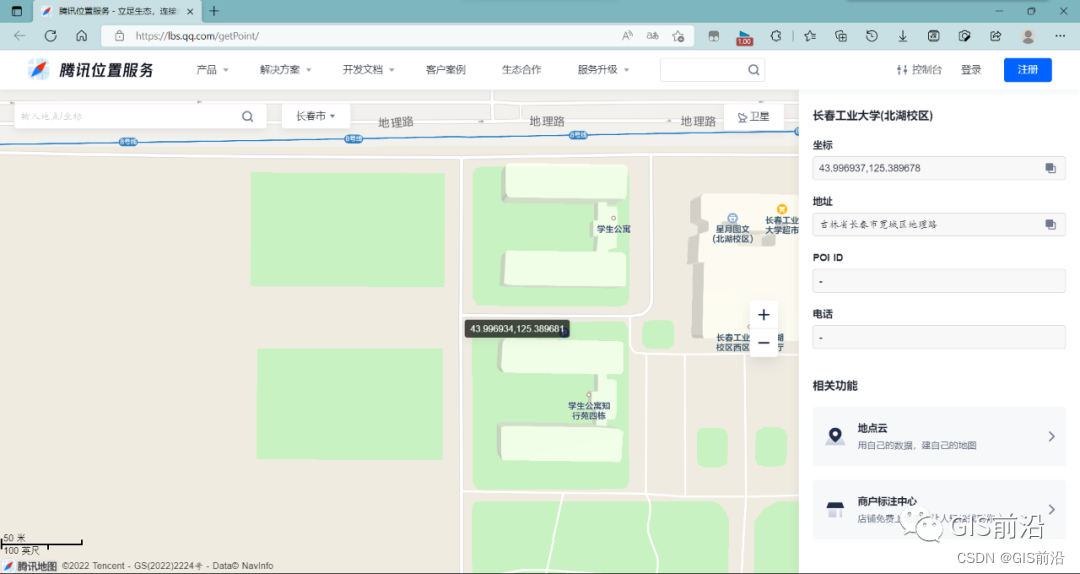Copy the address field value
1080x574 pixels.
coord(1050,224)
